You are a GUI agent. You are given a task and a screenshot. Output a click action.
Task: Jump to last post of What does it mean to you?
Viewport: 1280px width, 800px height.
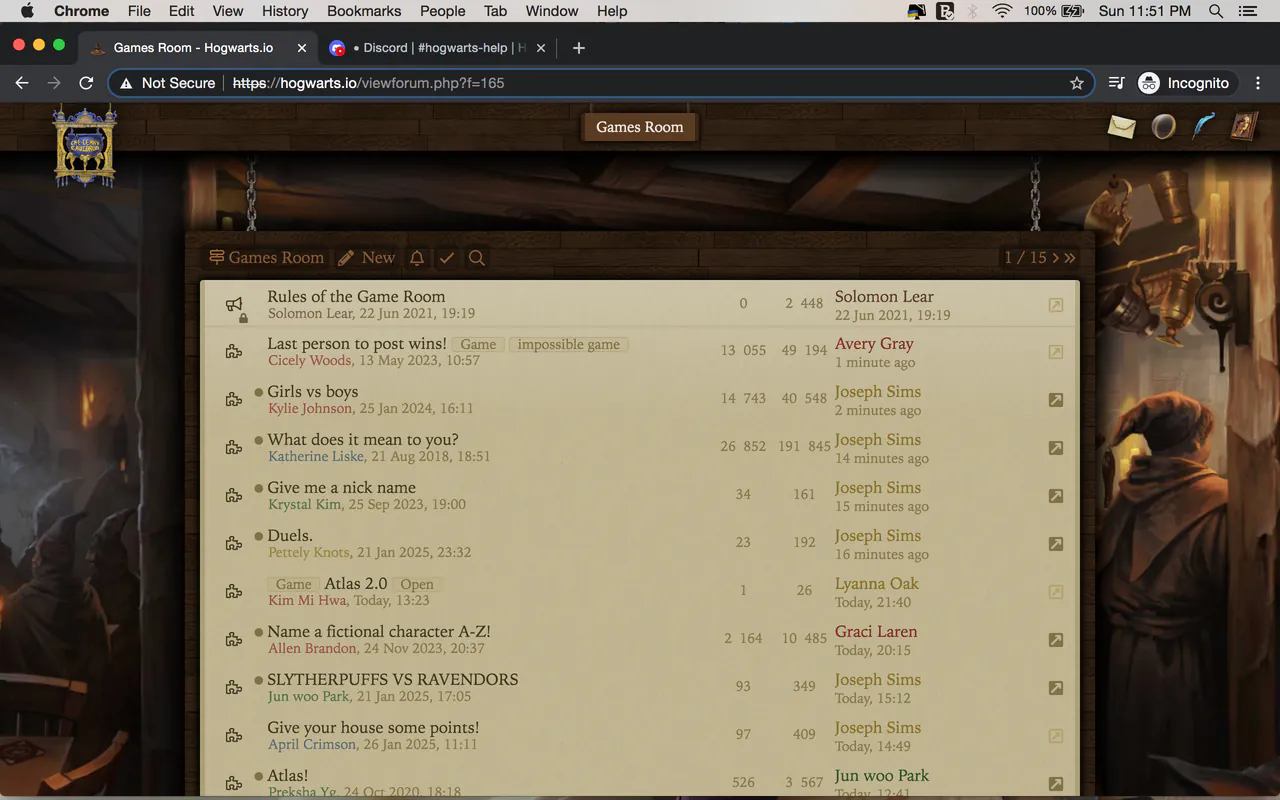point(1056,448)
